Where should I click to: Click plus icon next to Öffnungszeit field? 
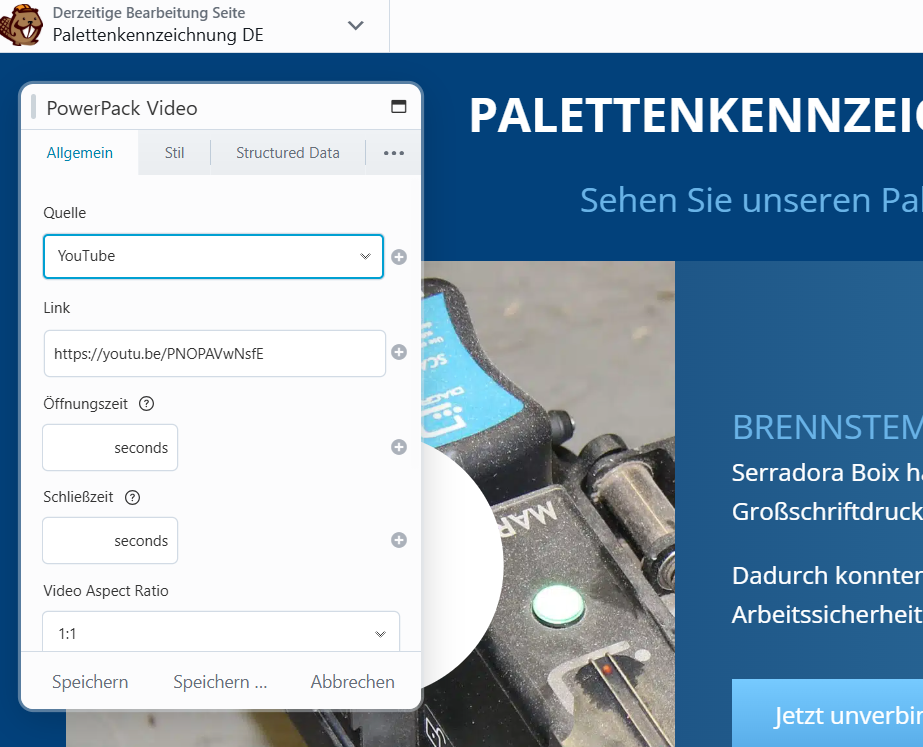pos(399,447)
